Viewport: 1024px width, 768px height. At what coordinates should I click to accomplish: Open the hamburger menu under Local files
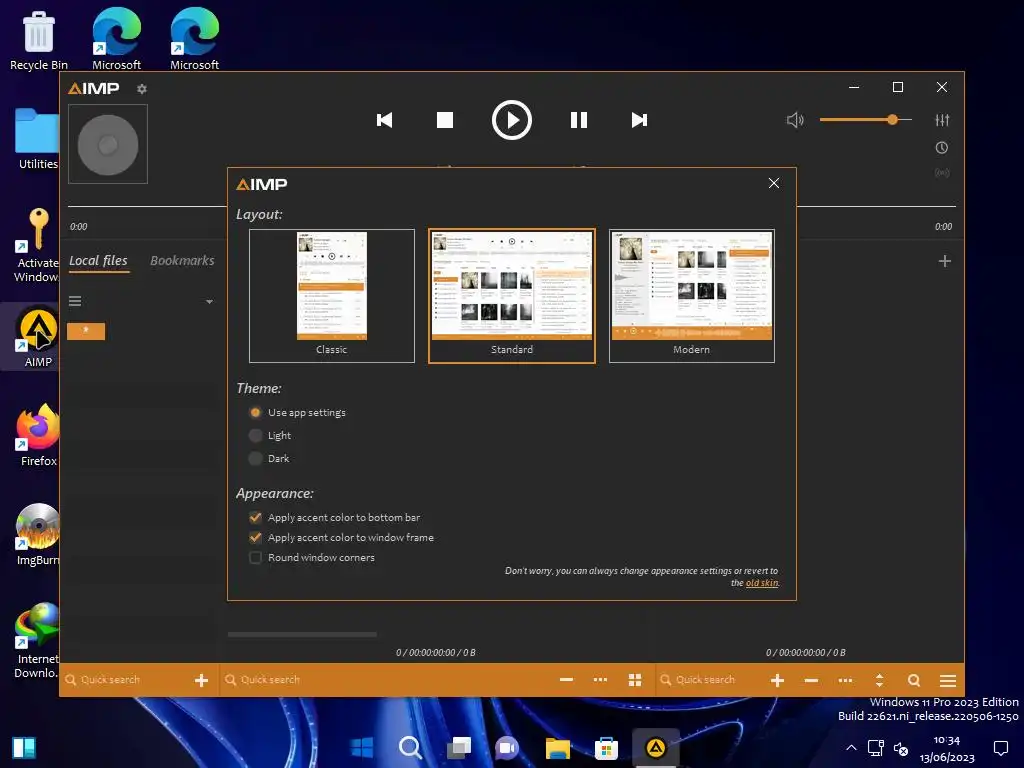(x=75, y=301)
